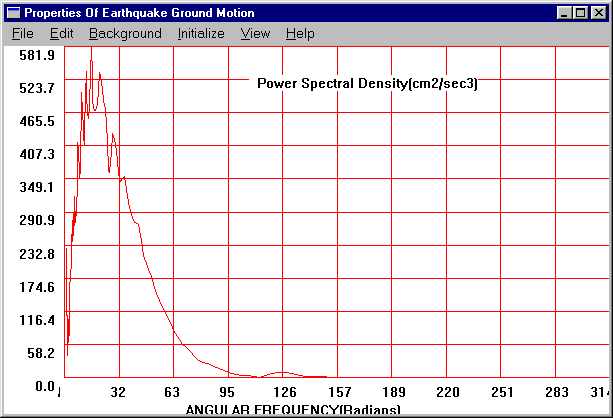Click the Power Spectral Density plot label
613x418 pixels.
(x=367, y=84)
